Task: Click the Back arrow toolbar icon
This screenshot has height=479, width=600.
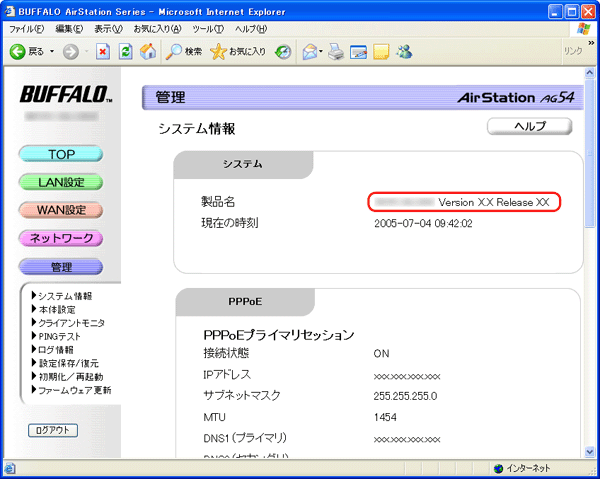Action: (17, 52)
